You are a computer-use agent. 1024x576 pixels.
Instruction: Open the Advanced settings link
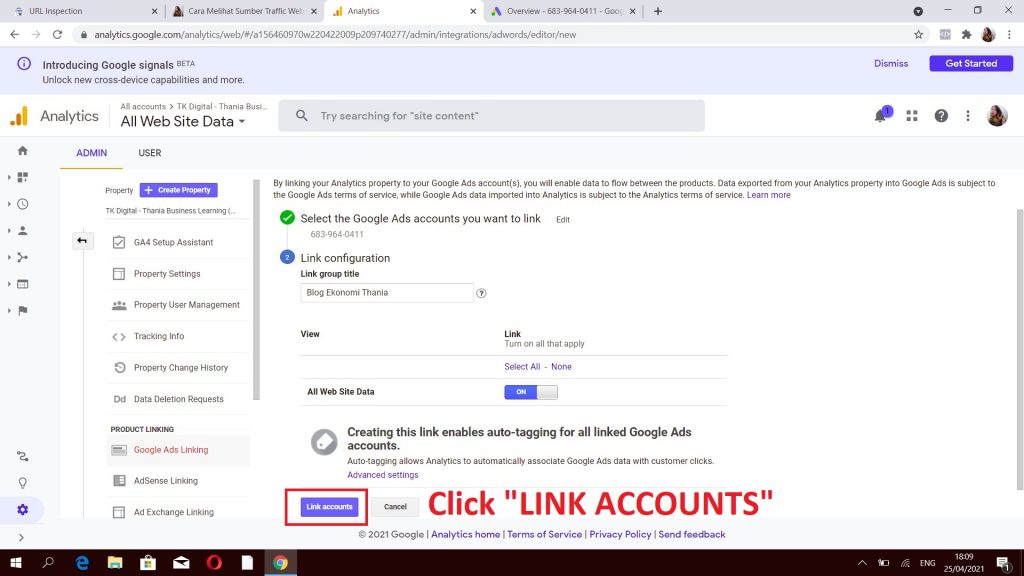point(383,475)
